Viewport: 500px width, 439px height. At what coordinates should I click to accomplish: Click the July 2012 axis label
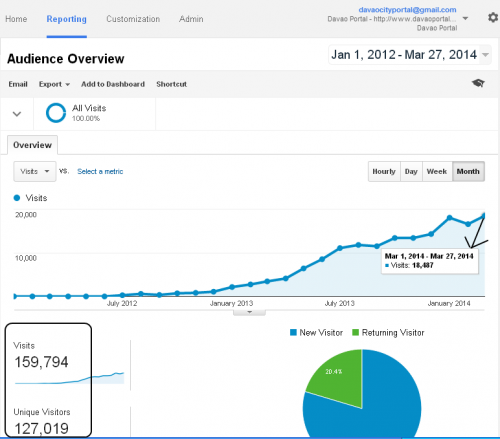pyautogui.click(x=122, y=303)
